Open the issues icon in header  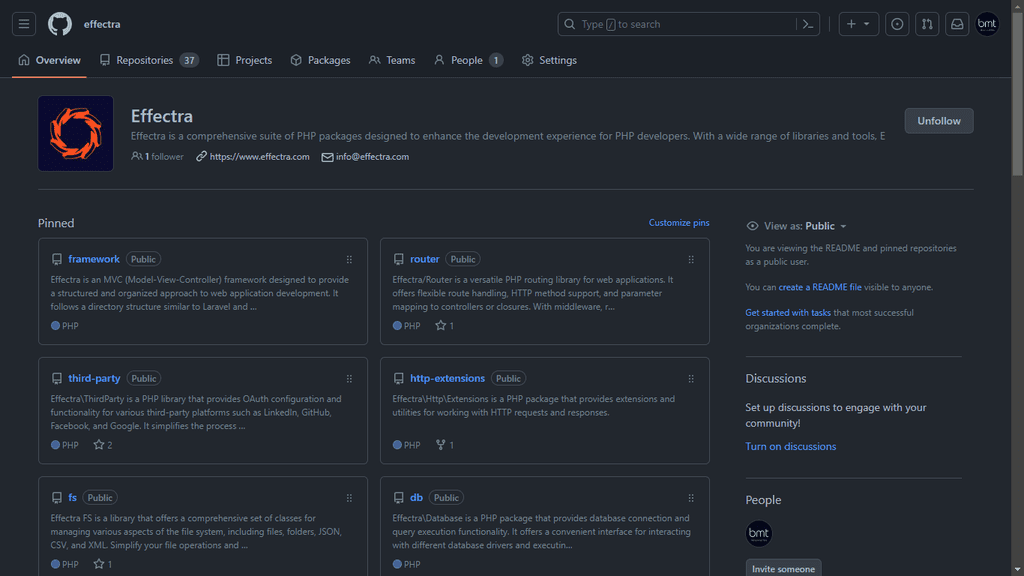897,24
